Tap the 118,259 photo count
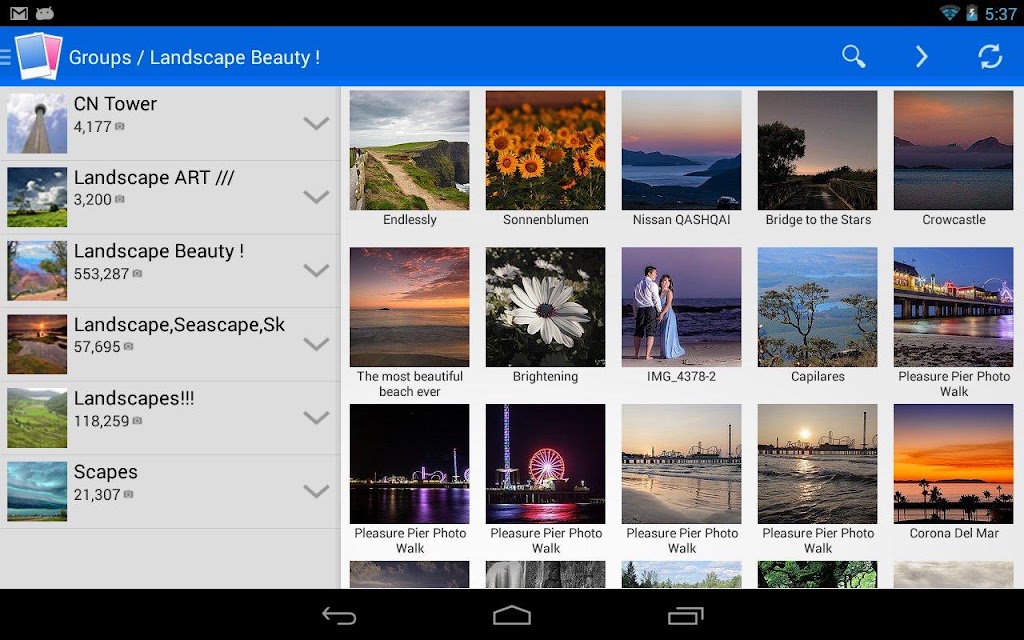This screenshot has height=640, width=1024. (x=101, y=421)
